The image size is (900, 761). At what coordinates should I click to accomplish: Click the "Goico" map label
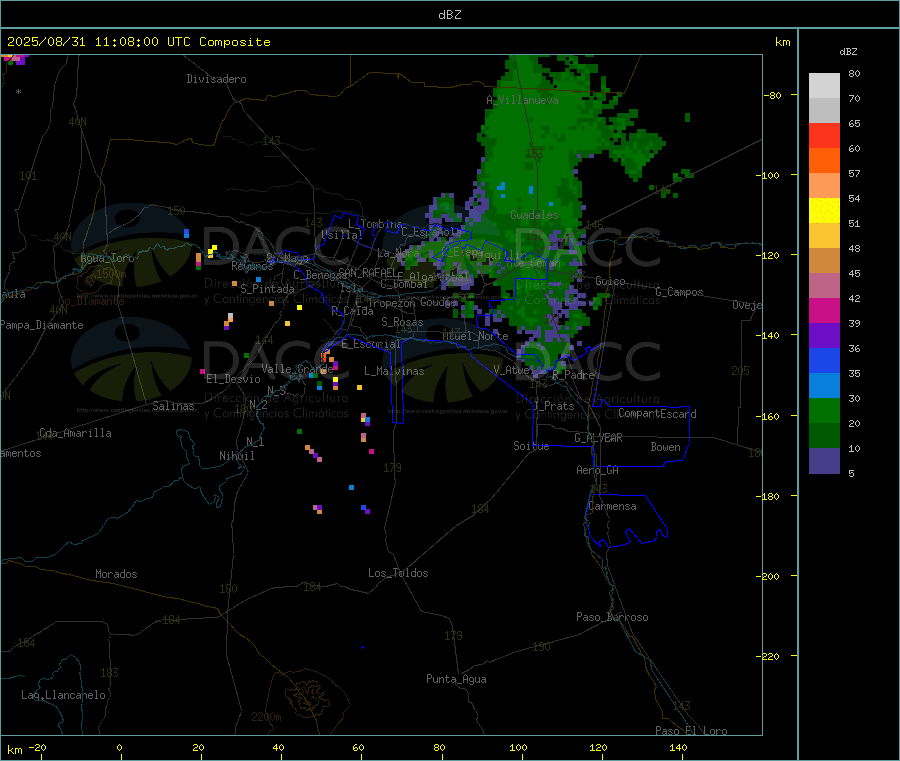pos(610,281)
